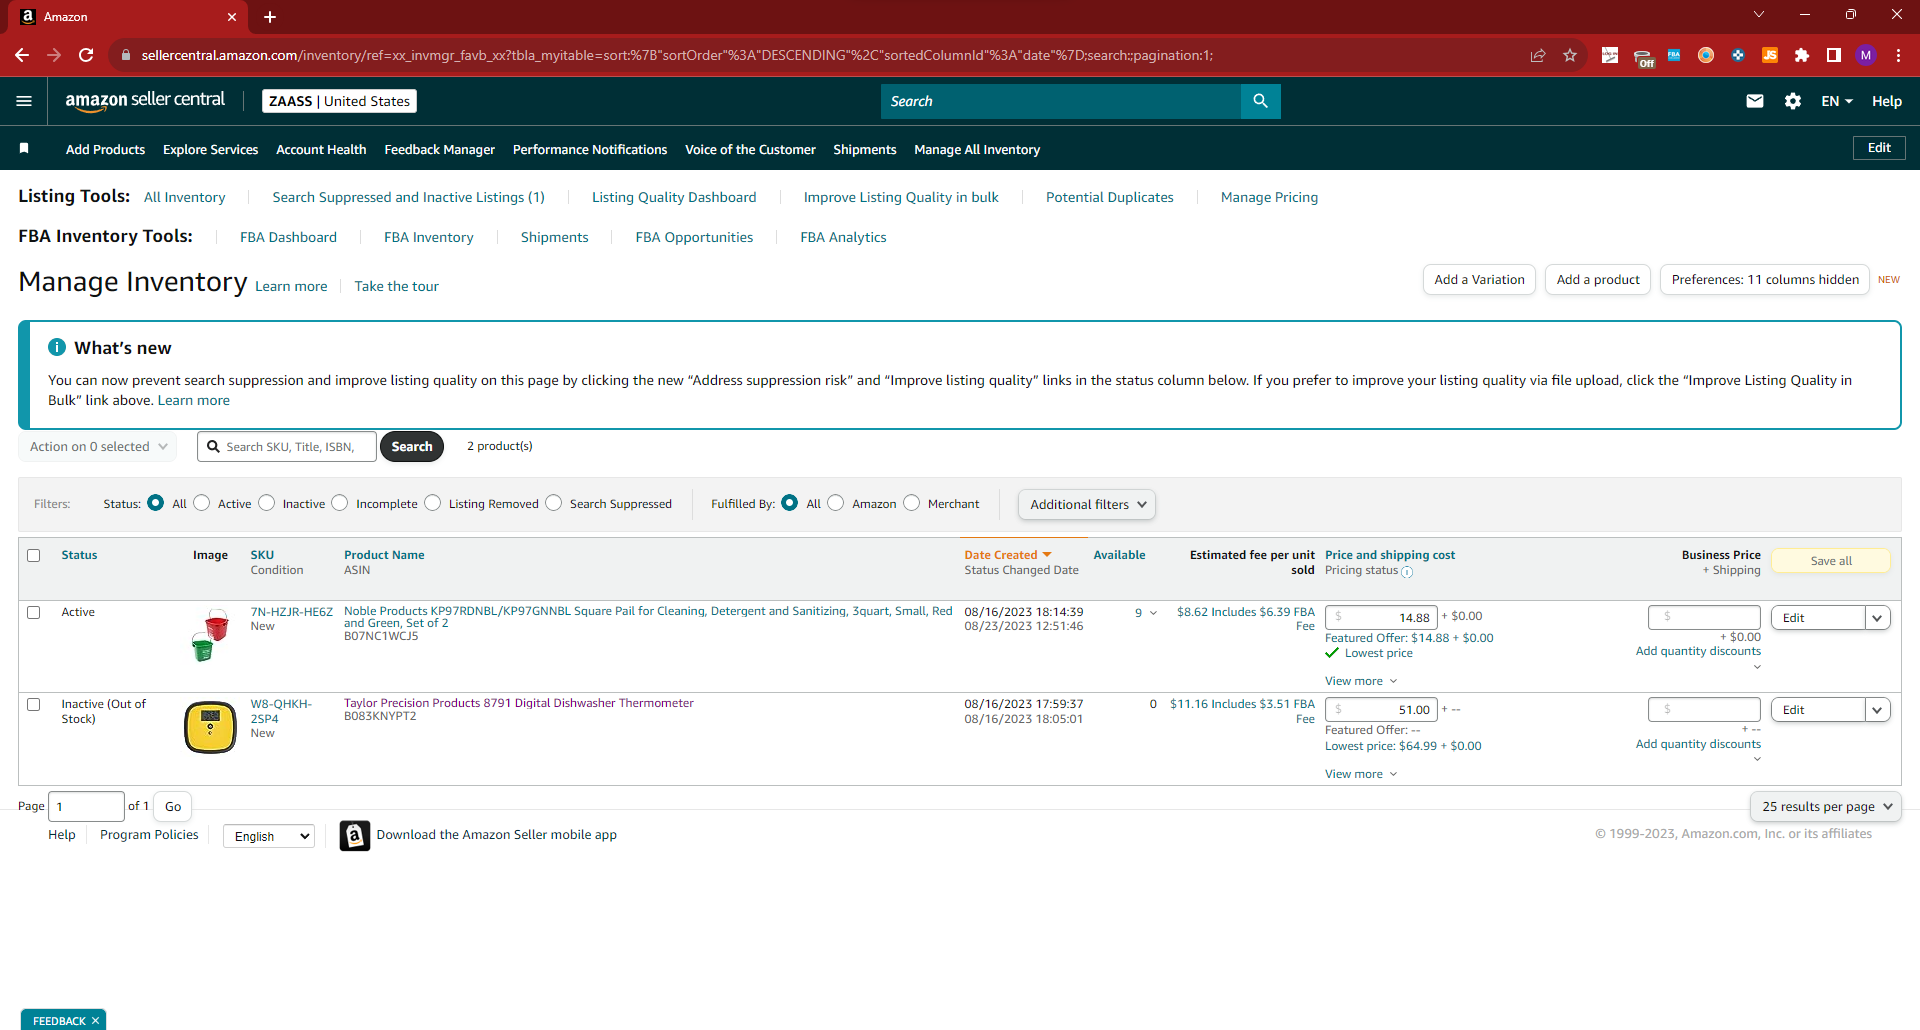Open Action on 0 selected dropdown
This screenshot has width=1920, height=1030.
click(x=98, y=447)
